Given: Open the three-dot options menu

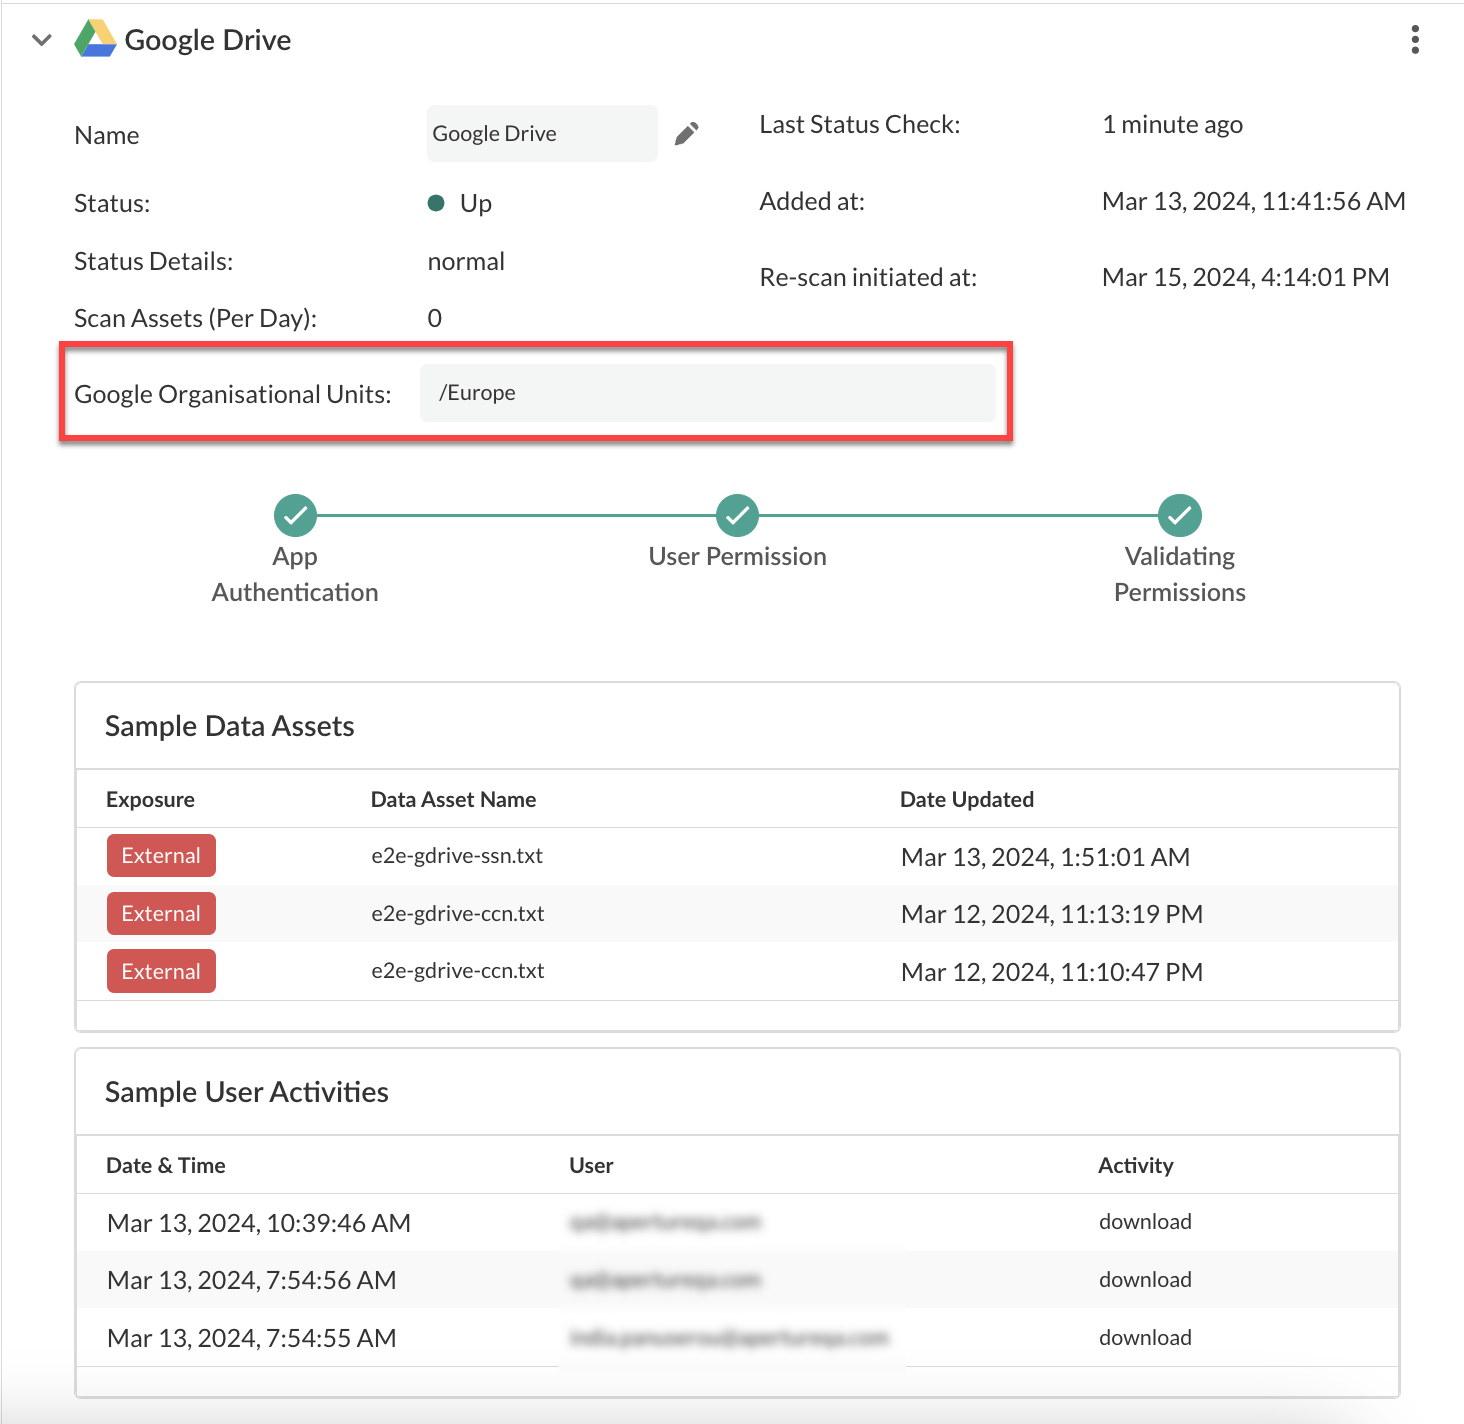Looking at the screenshot, I should (x=1414, y=40).
